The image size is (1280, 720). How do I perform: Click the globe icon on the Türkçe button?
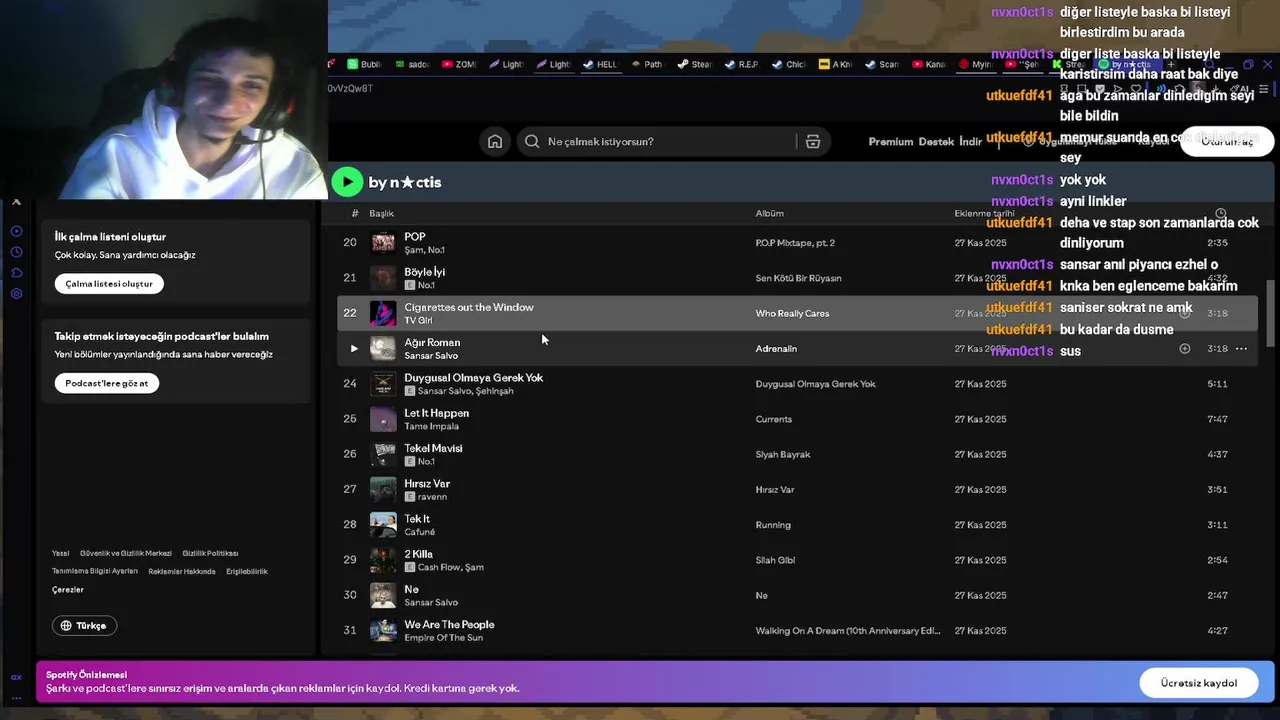tap(66, 626)
